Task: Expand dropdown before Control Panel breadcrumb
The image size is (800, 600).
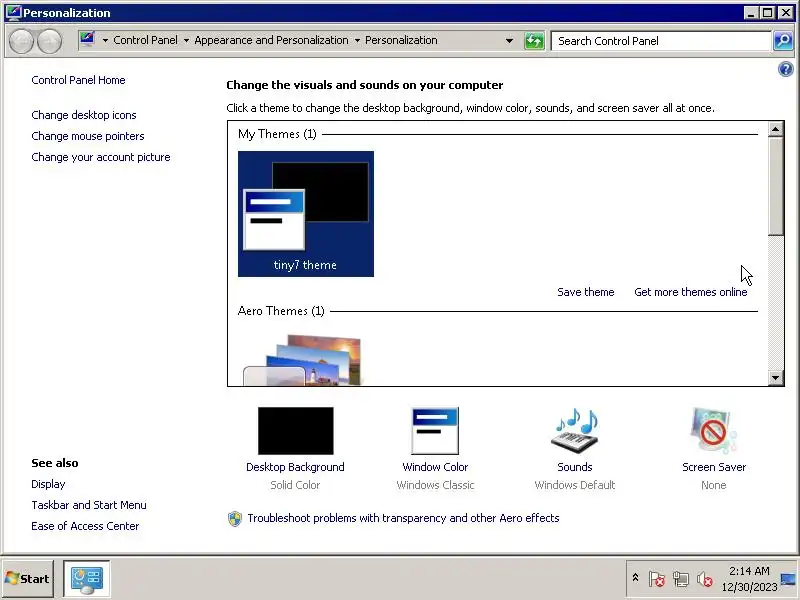Action: [x=105, y=40]
